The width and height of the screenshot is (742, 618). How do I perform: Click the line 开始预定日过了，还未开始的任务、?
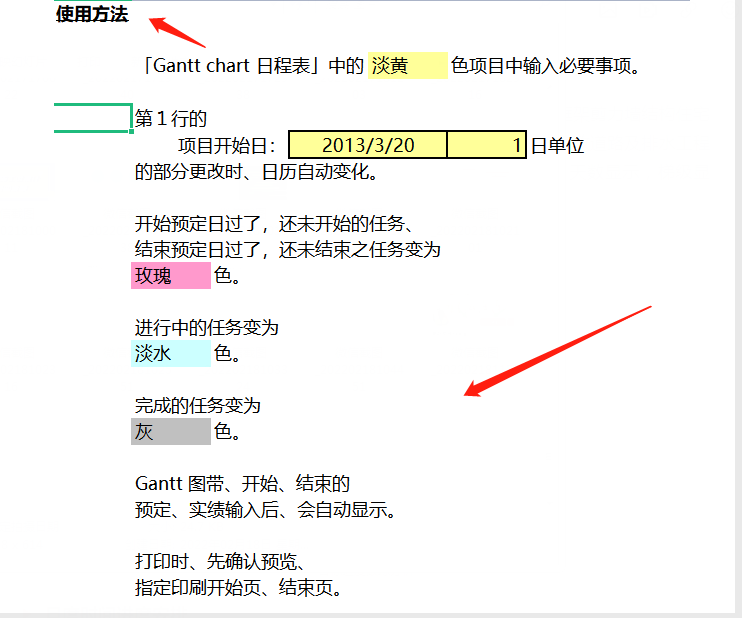(274, 223)
